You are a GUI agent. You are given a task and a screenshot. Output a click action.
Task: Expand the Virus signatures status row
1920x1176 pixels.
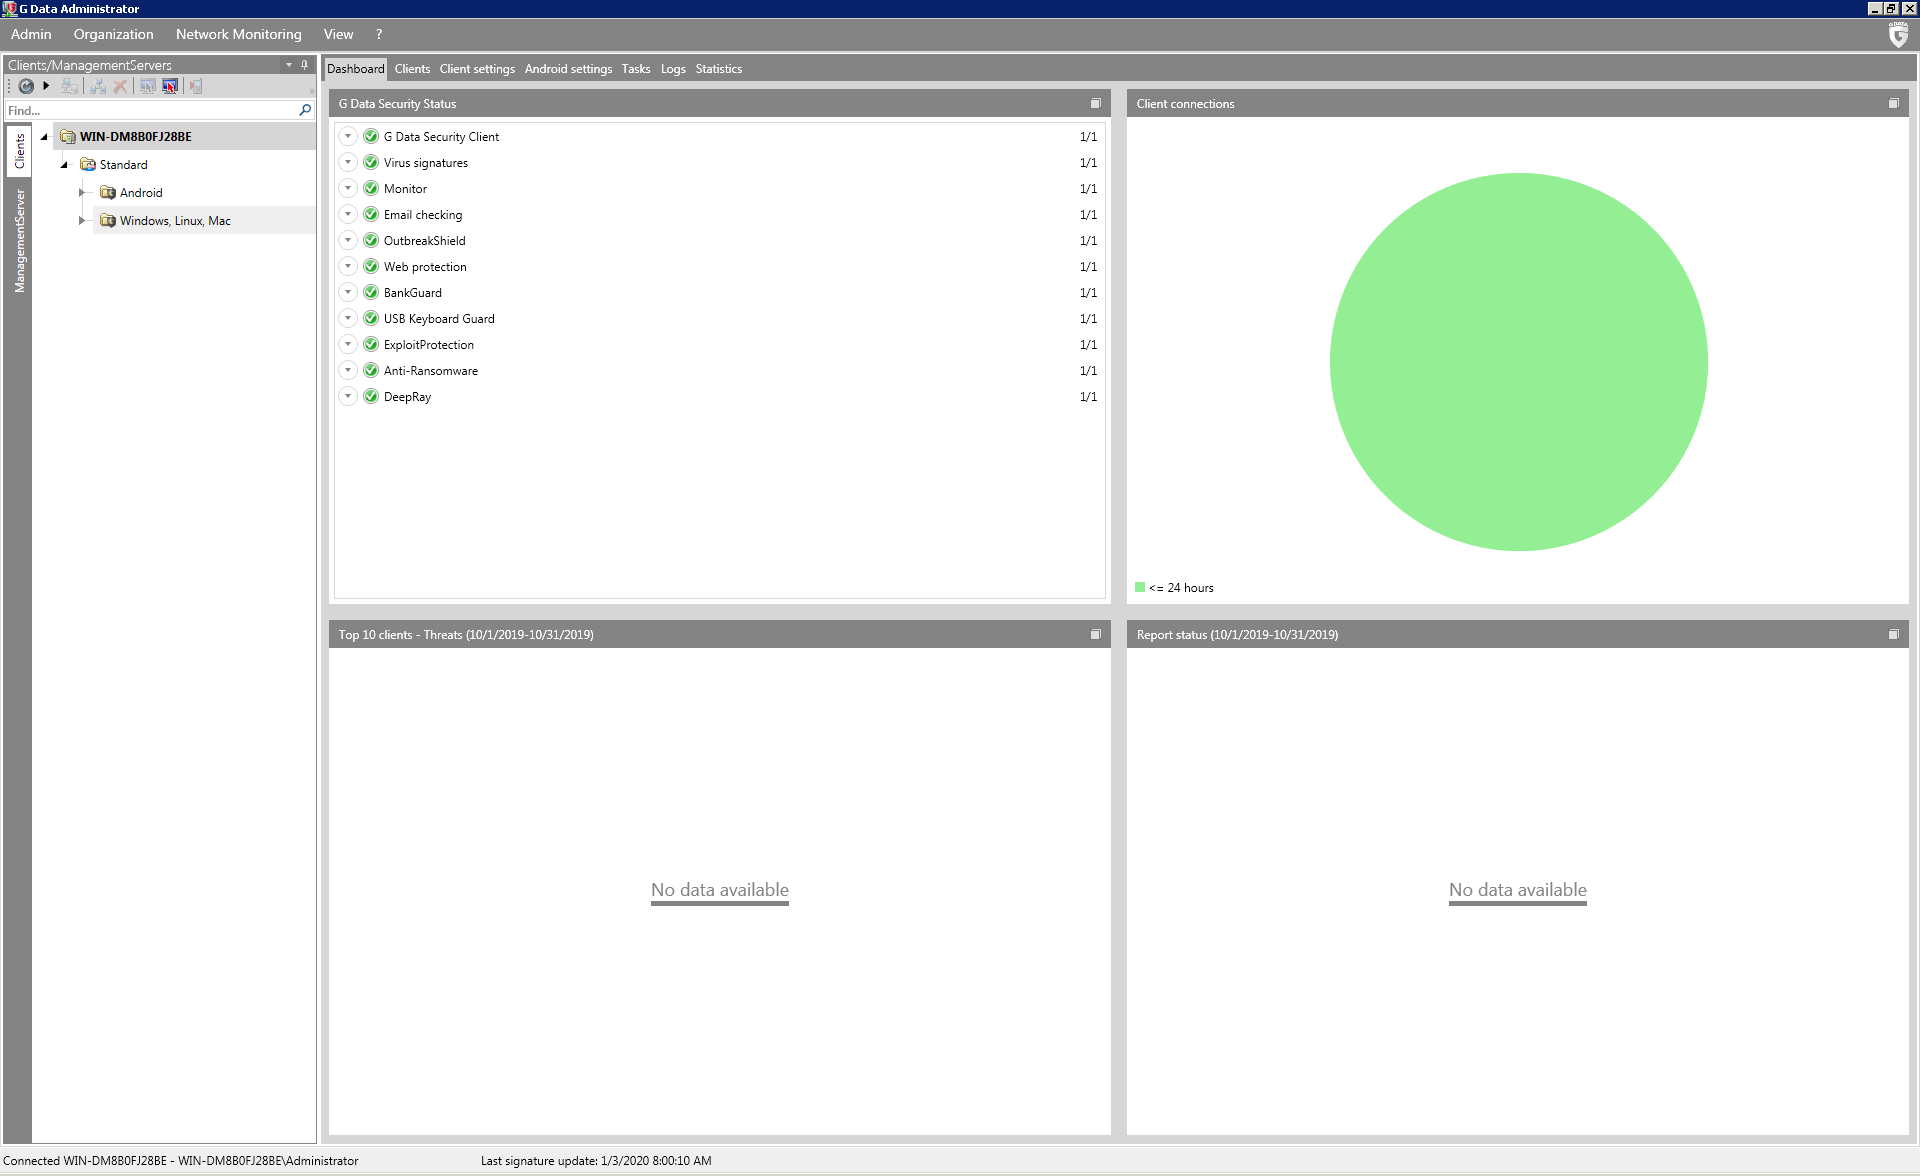point(348,163)
